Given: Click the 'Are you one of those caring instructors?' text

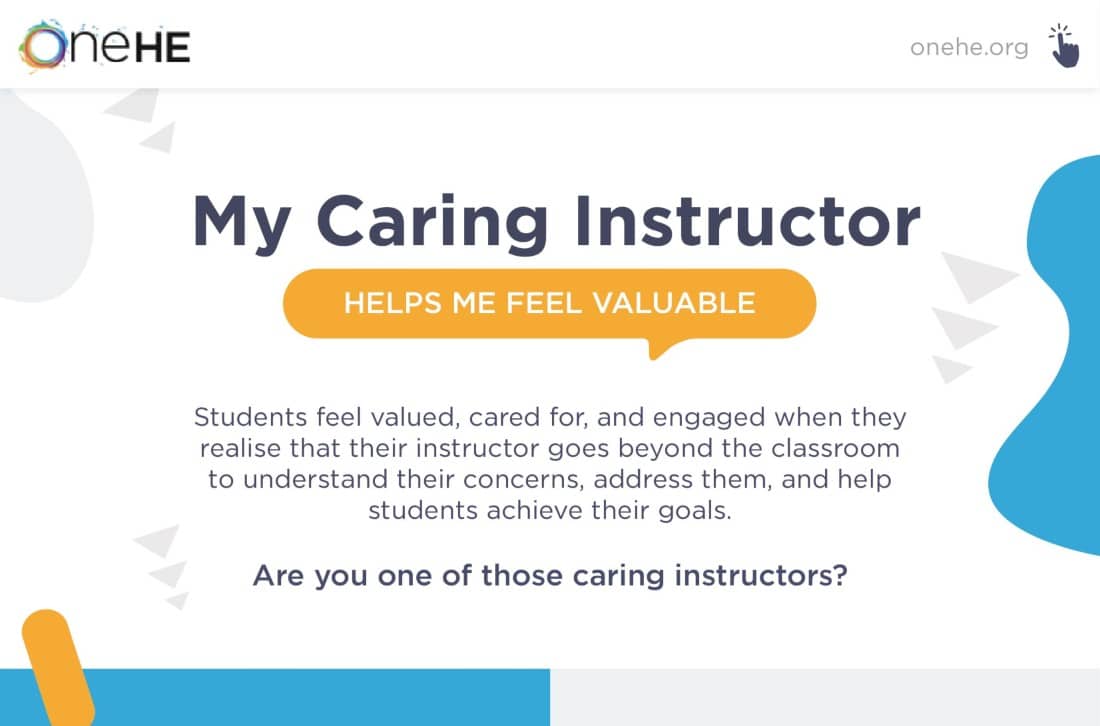Looking at the screenshot, I should click(x=550, y=576).
